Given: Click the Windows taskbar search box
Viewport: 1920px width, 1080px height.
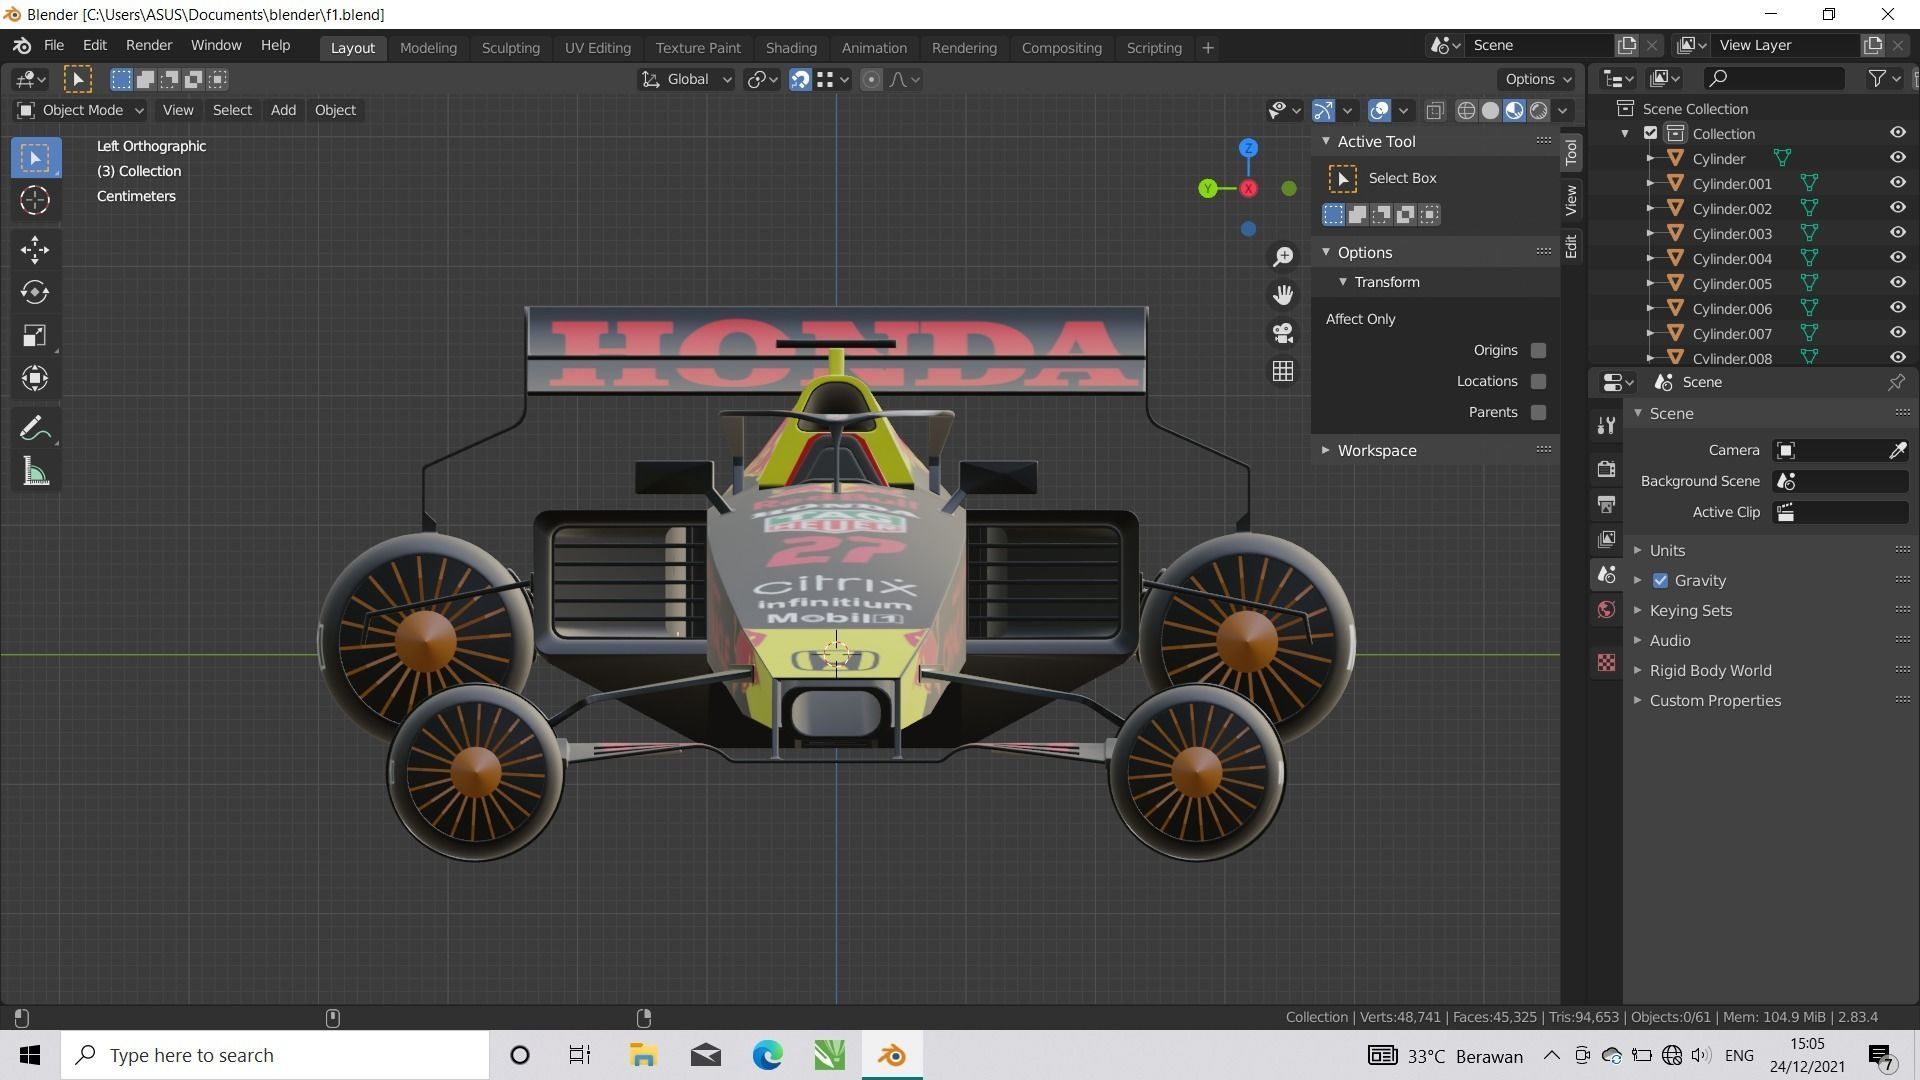Looking at the screenshot, I should (275, 1056).
